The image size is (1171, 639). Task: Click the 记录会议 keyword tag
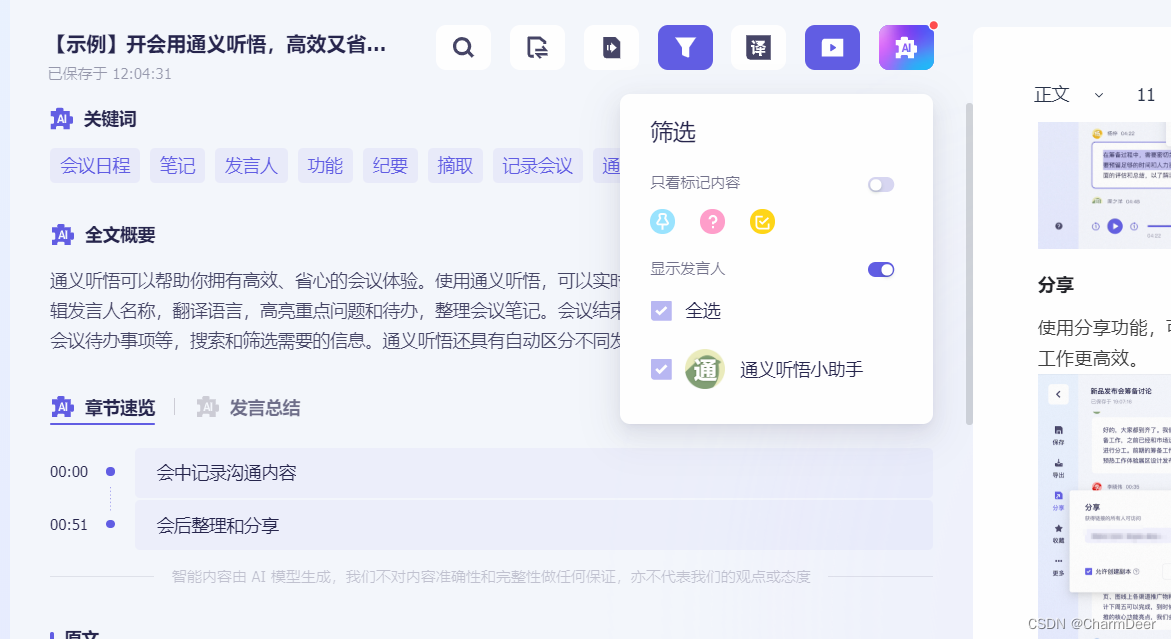coord(538,166)
